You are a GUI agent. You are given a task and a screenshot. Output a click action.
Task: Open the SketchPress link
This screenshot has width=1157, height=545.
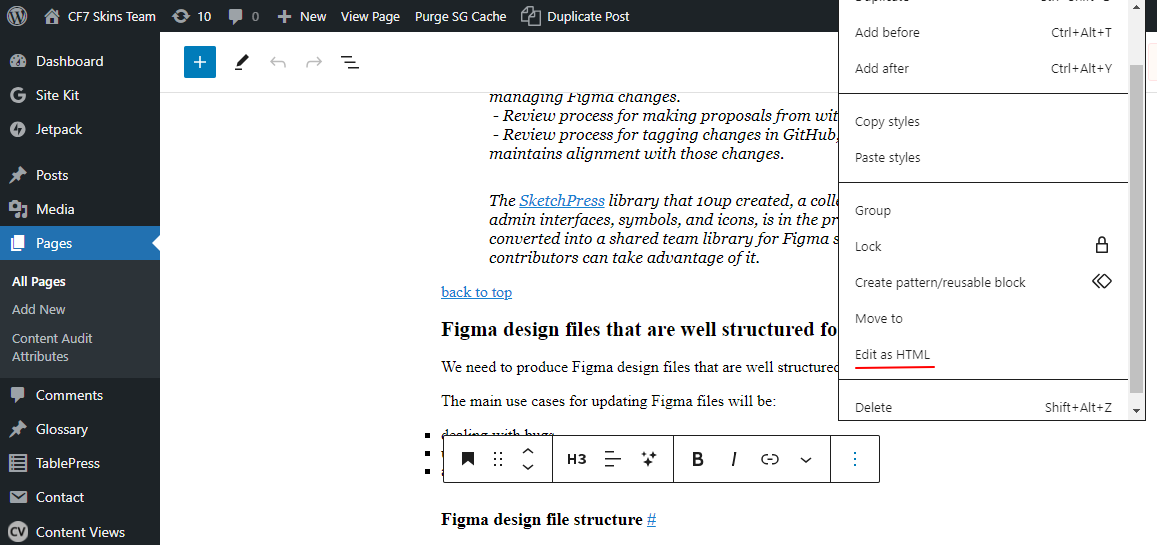[561, 200]
